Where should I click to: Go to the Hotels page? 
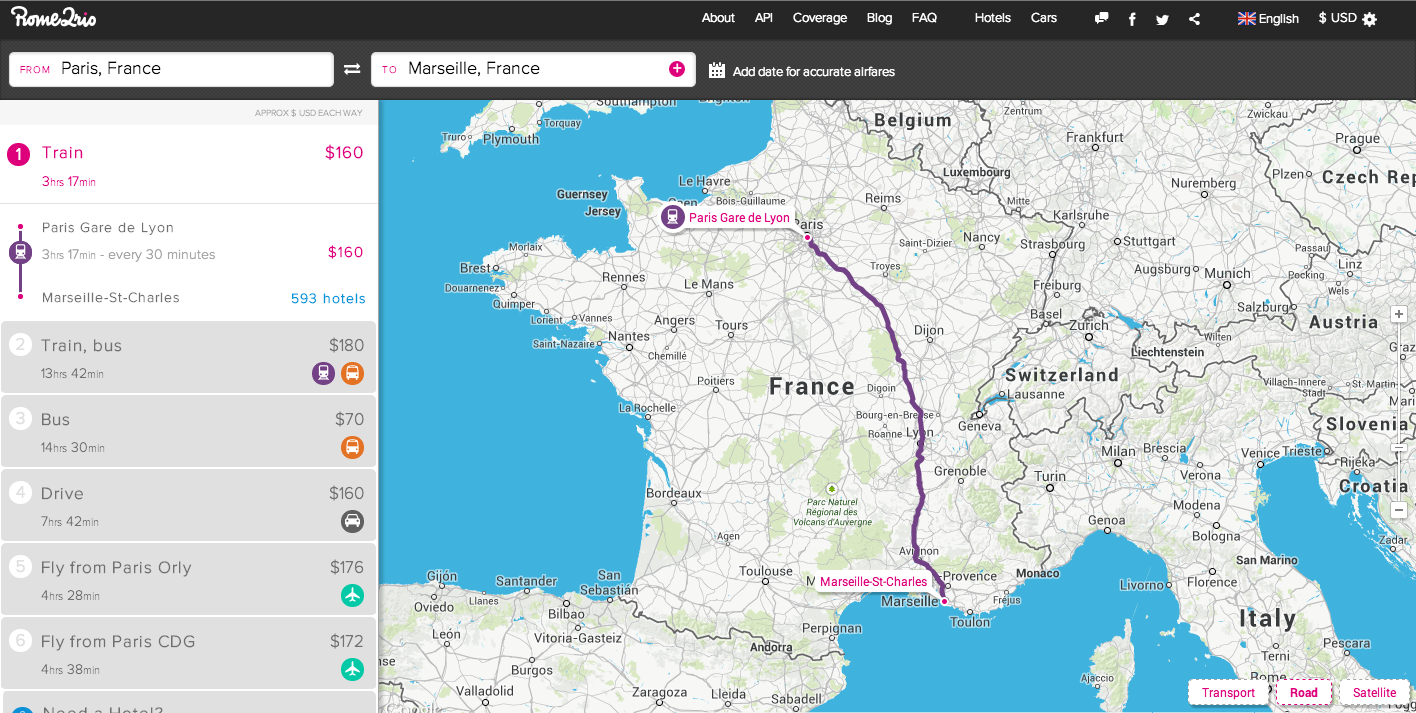[992, 18]
